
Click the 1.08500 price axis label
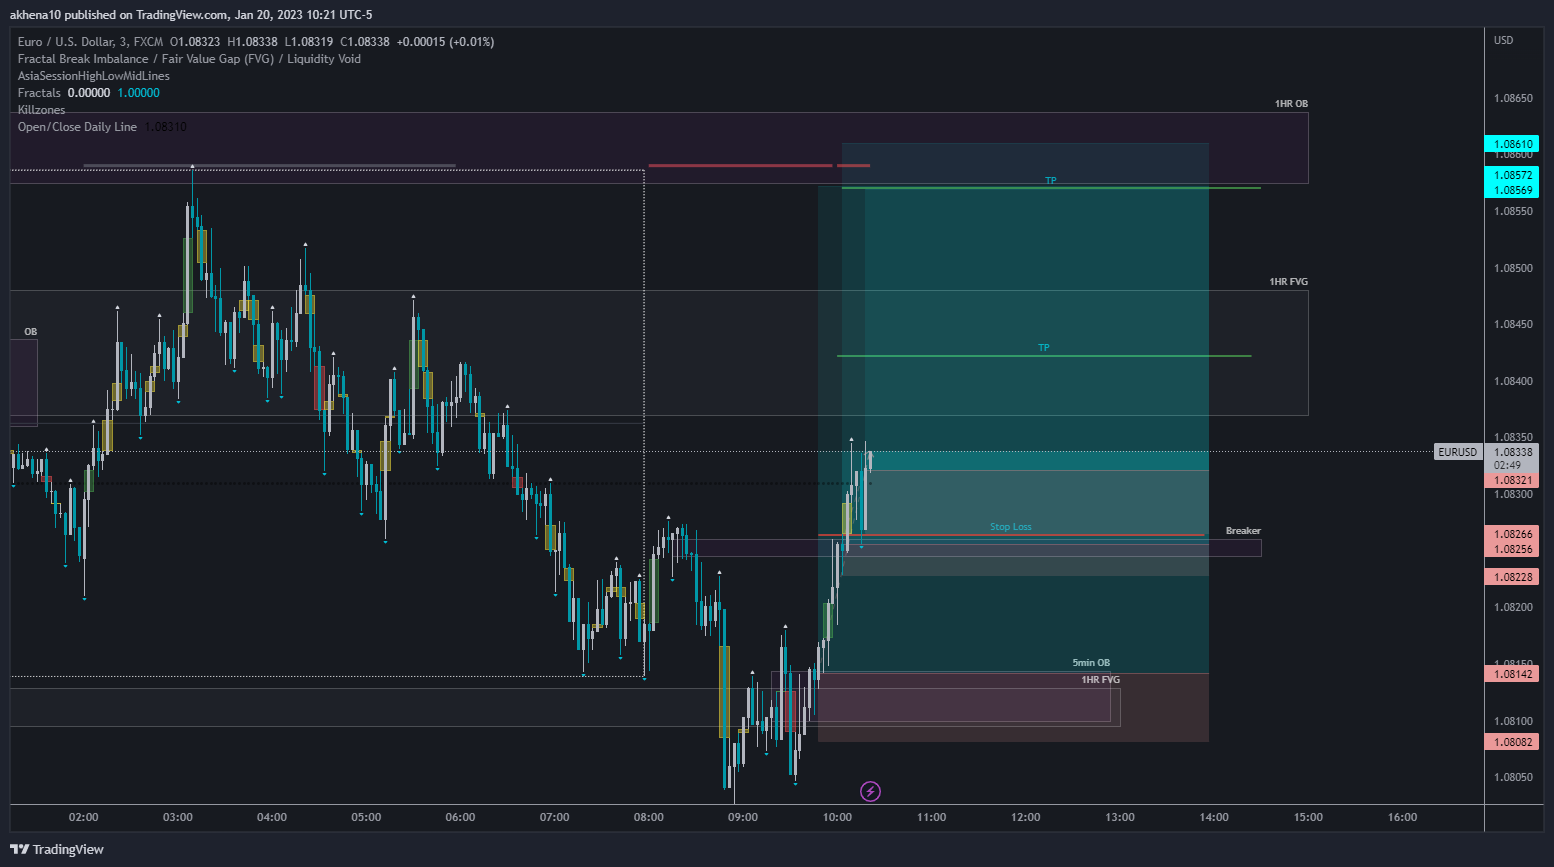pos(1513,268)
